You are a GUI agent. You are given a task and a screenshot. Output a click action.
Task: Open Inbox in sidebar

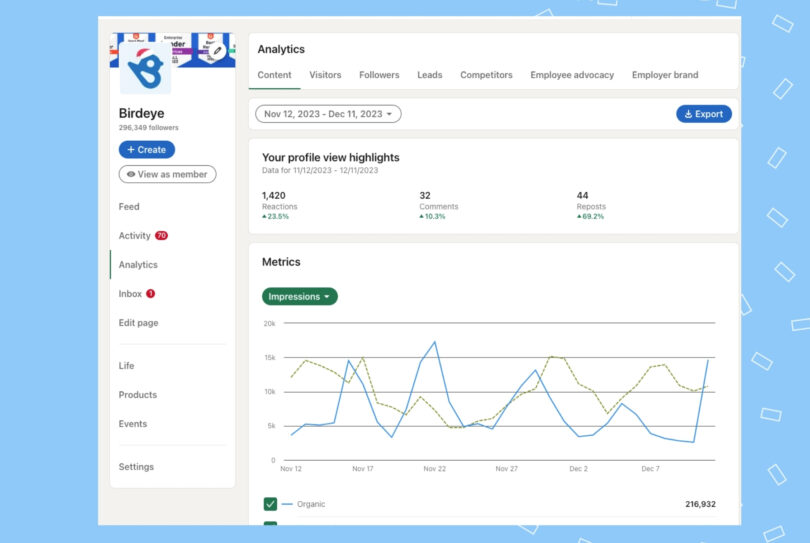point(130,293)
